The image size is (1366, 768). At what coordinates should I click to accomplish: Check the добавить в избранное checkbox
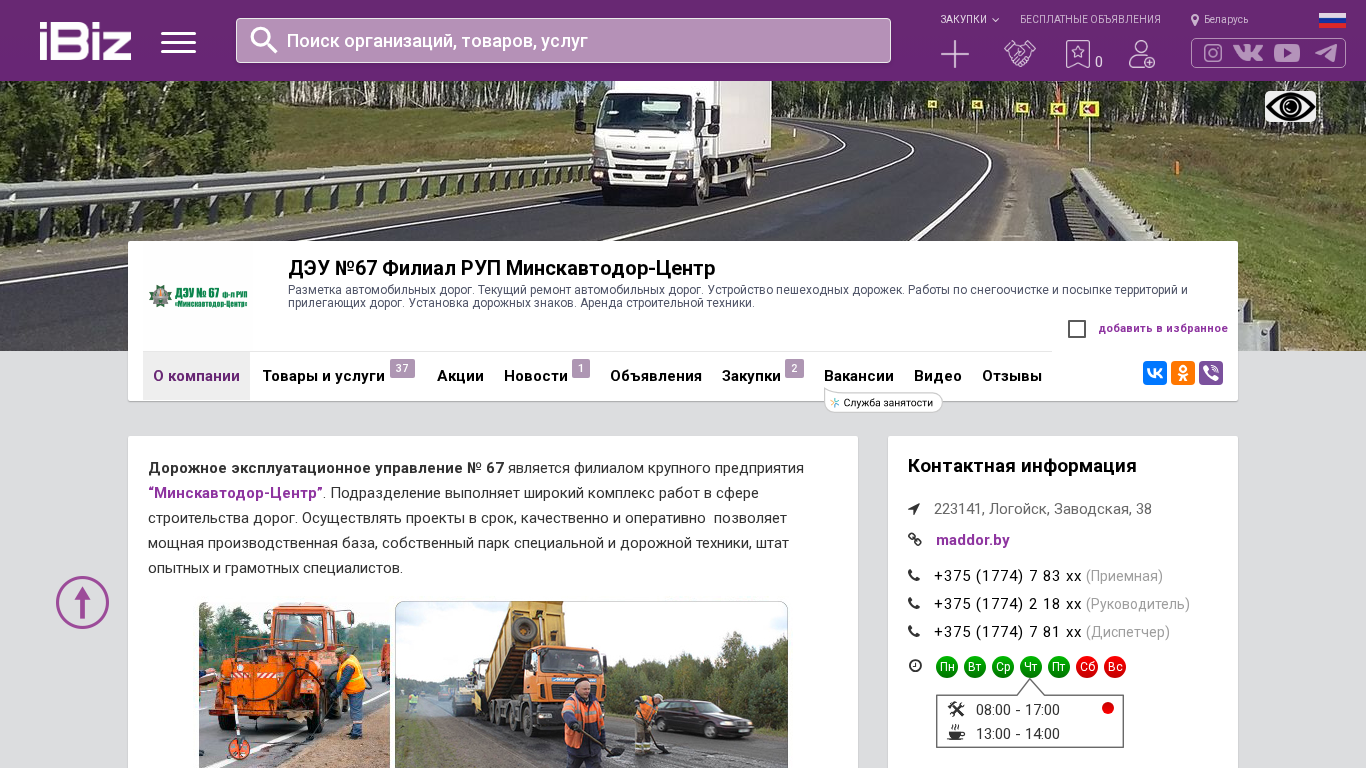pos(1077,329)
